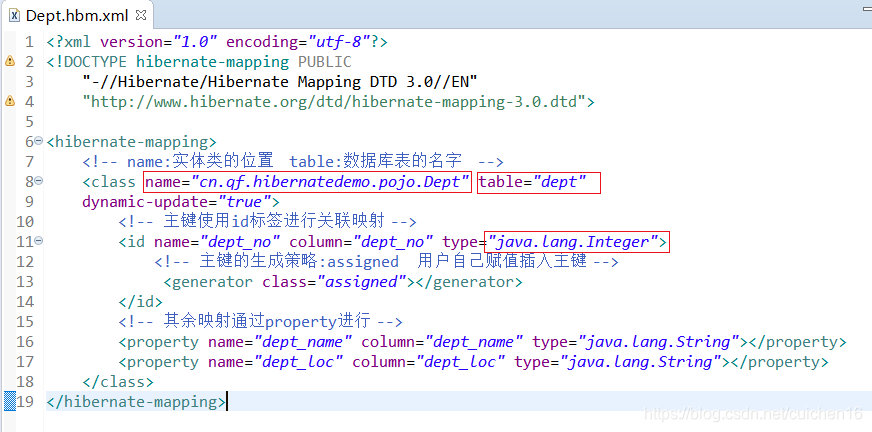The height and width of the screenshot is (432, 872).
Task: Select the Dept.hbm.xml editor tab
Action: [77, 15]
